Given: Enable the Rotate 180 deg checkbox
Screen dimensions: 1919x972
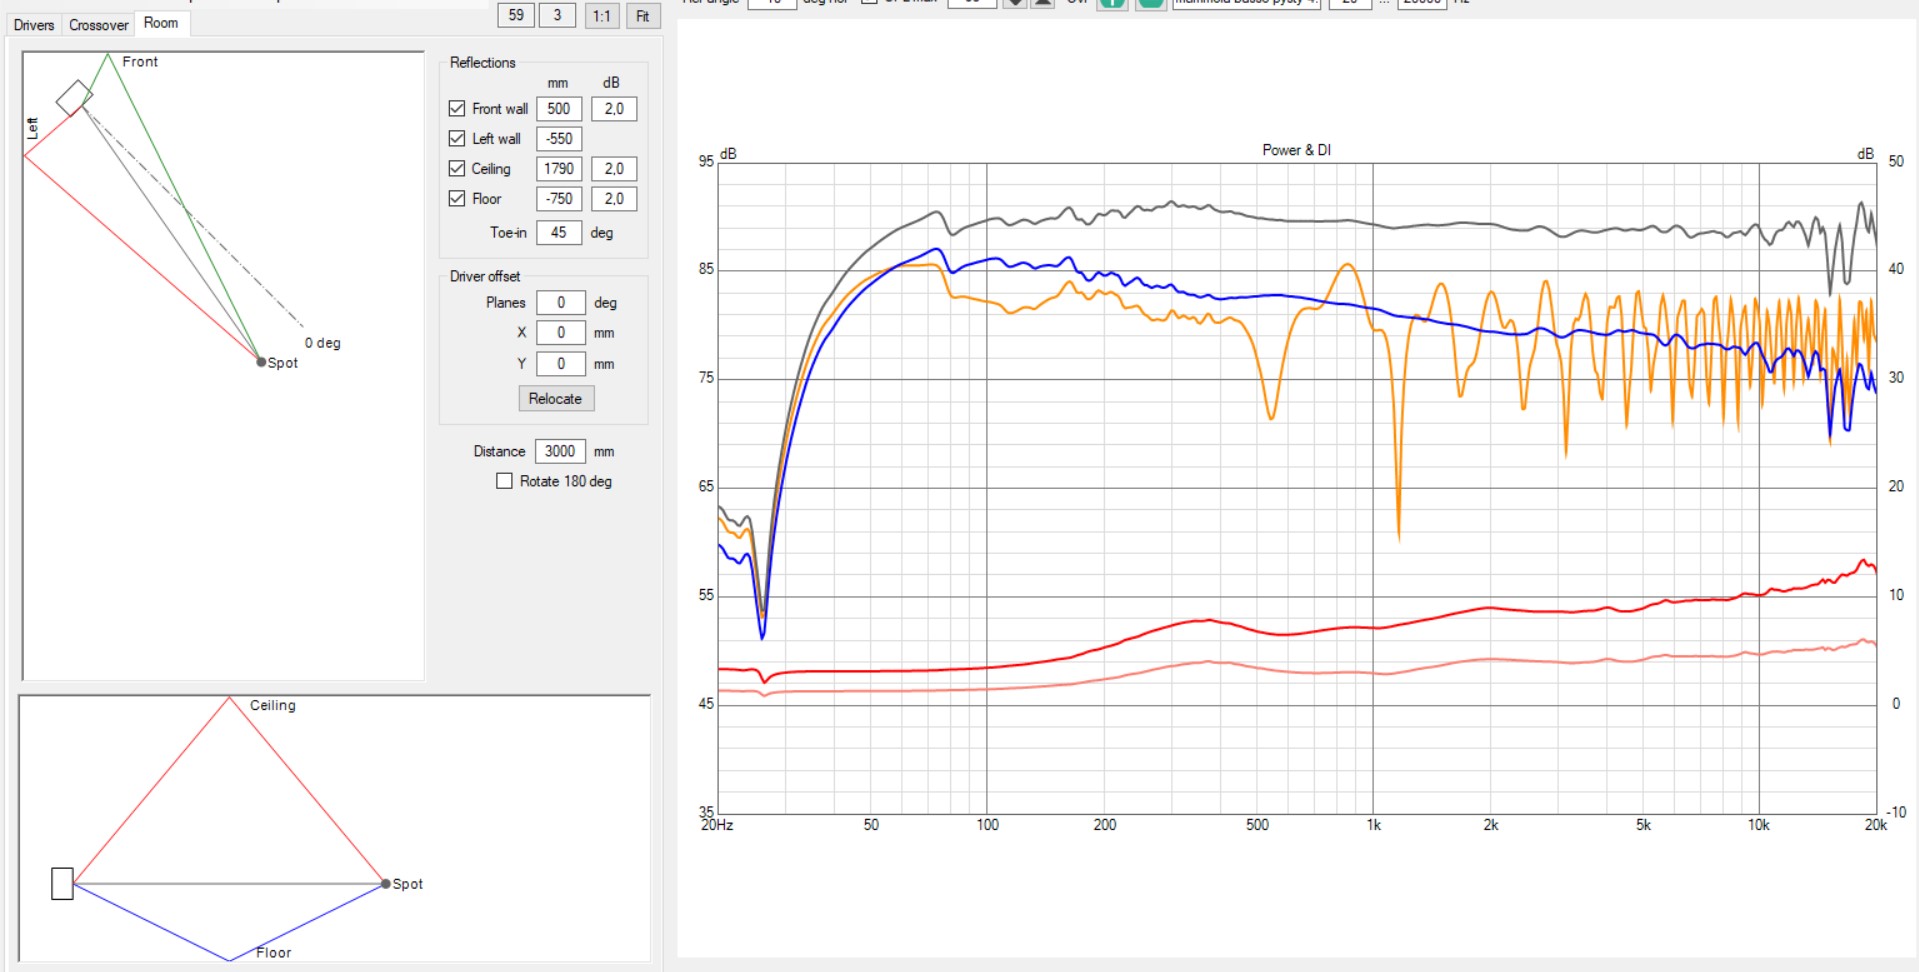Looking at the screenshot, I should (x=505, y=481).
